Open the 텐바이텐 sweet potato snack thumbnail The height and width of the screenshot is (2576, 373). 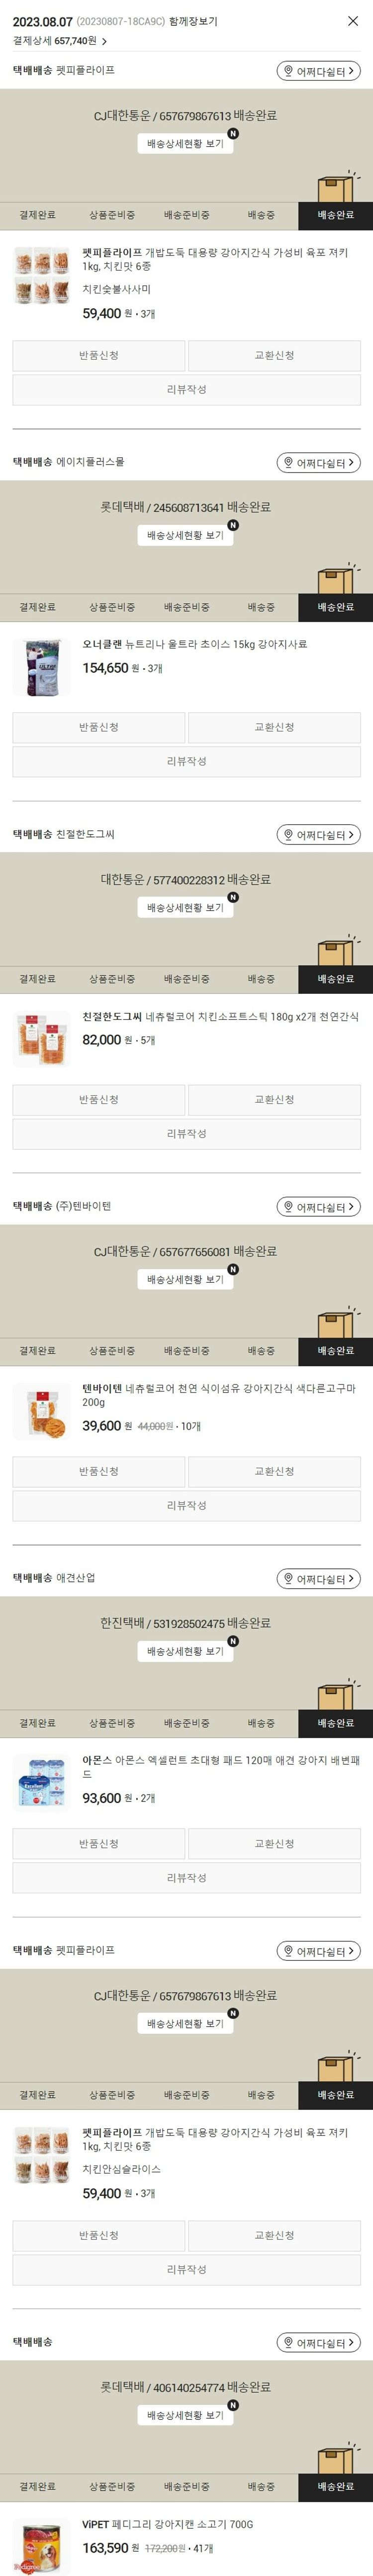[x=42, y=1410]
